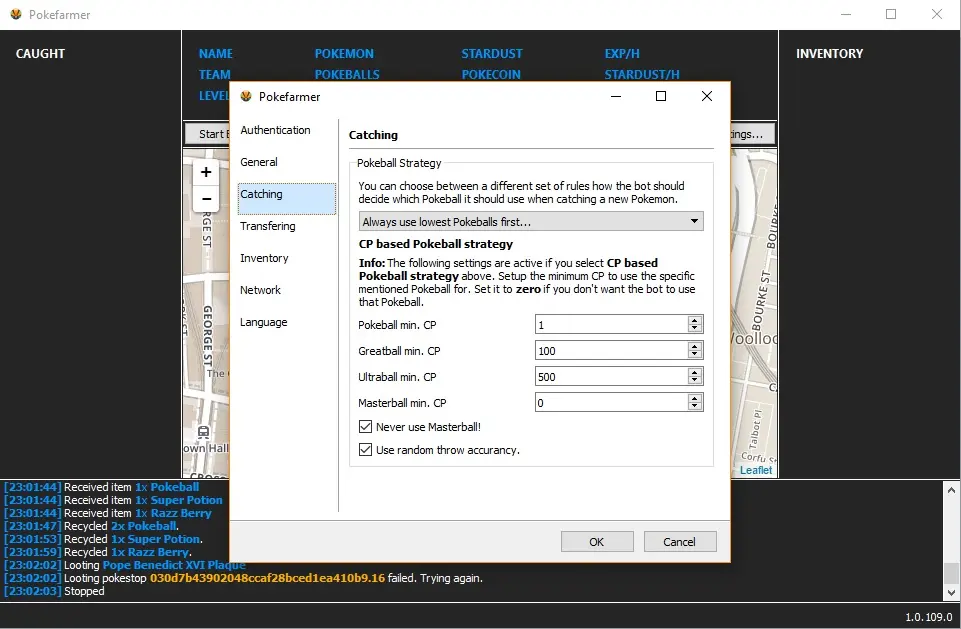Disable Use random throw accurancy checkbox
Viewport: 961px width, 629px height.
(365, 450)
